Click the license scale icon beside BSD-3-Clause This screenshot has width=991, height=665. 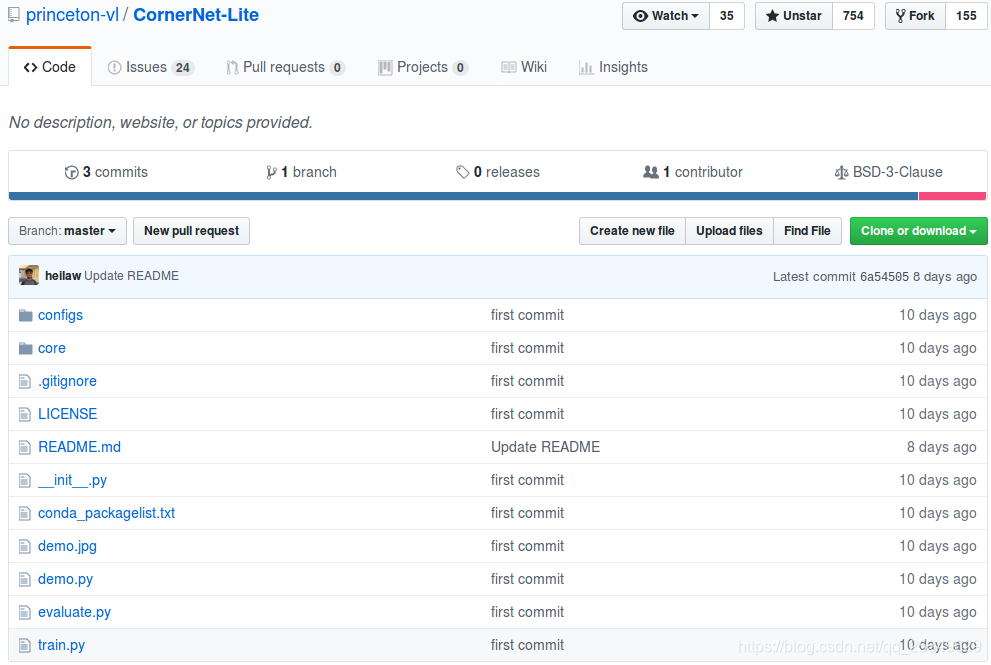(841, 173)
